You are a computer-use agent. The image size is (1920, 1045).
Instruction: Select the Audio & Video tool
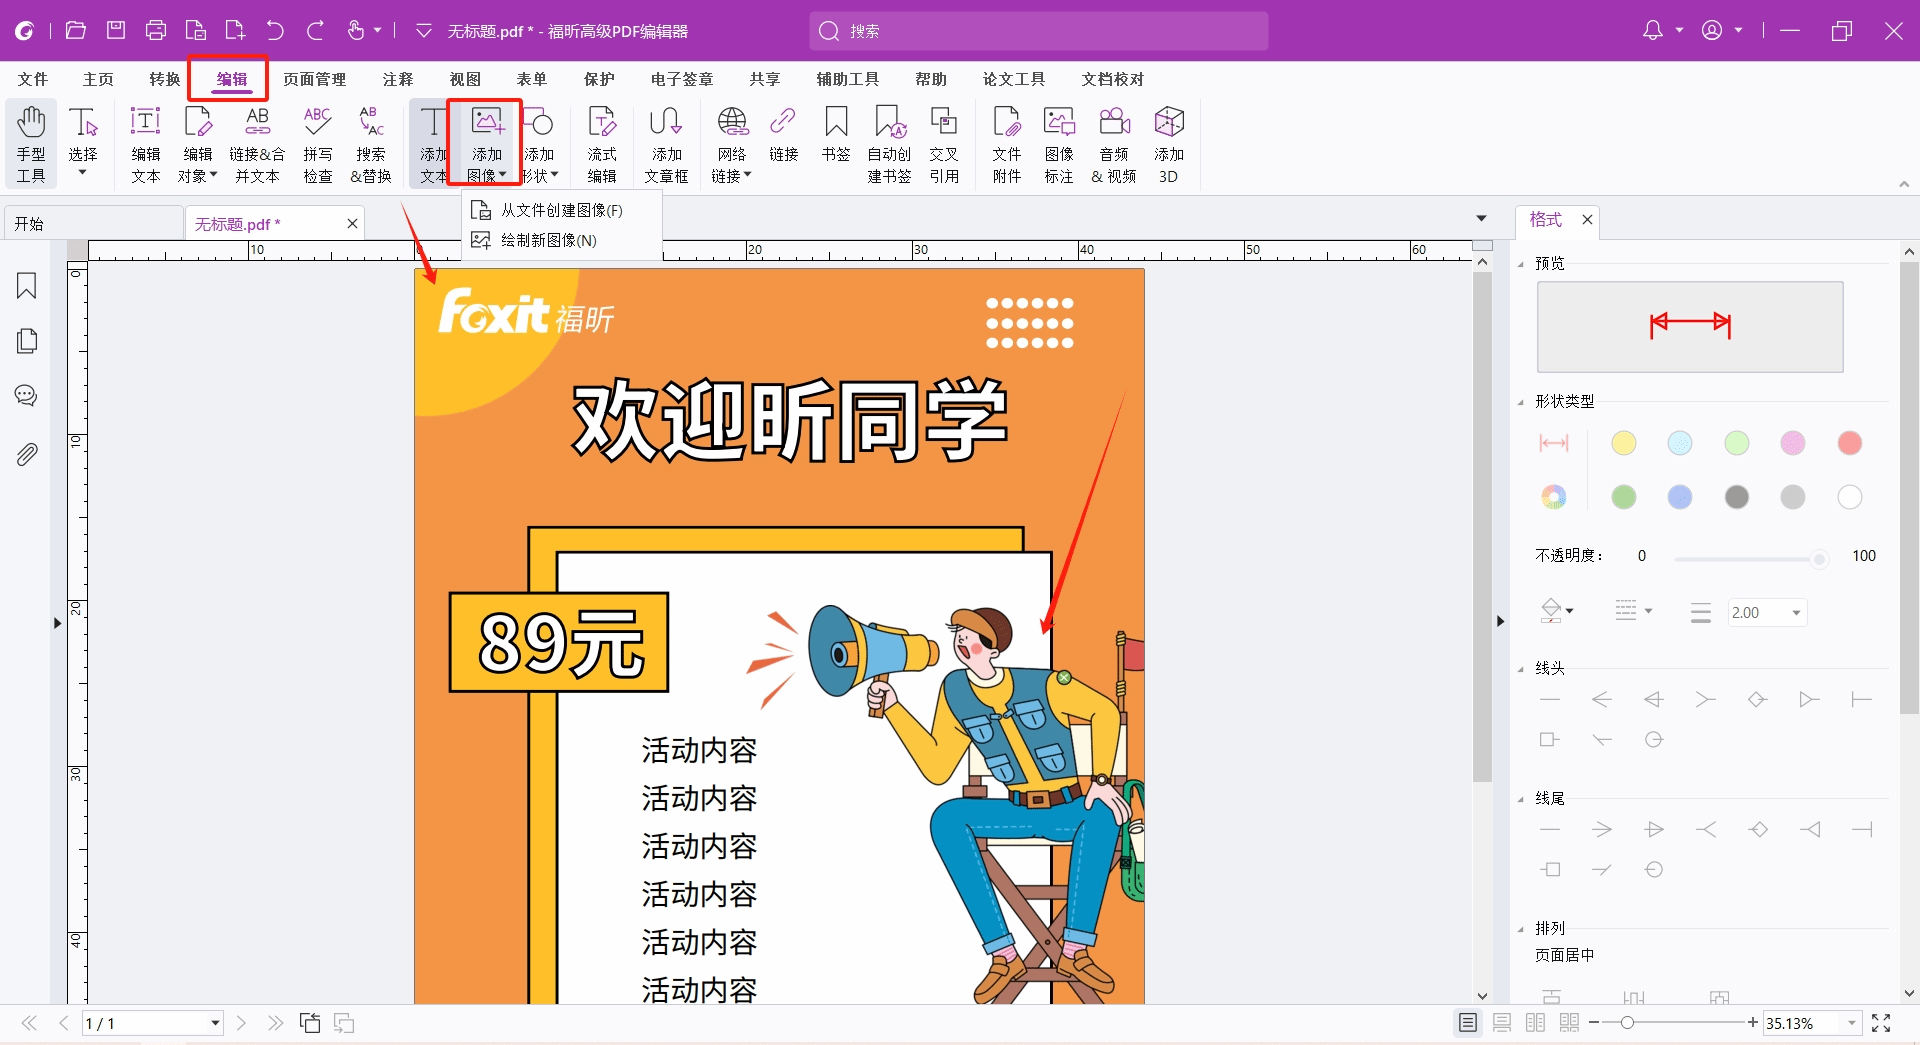tap(1113, 144)
